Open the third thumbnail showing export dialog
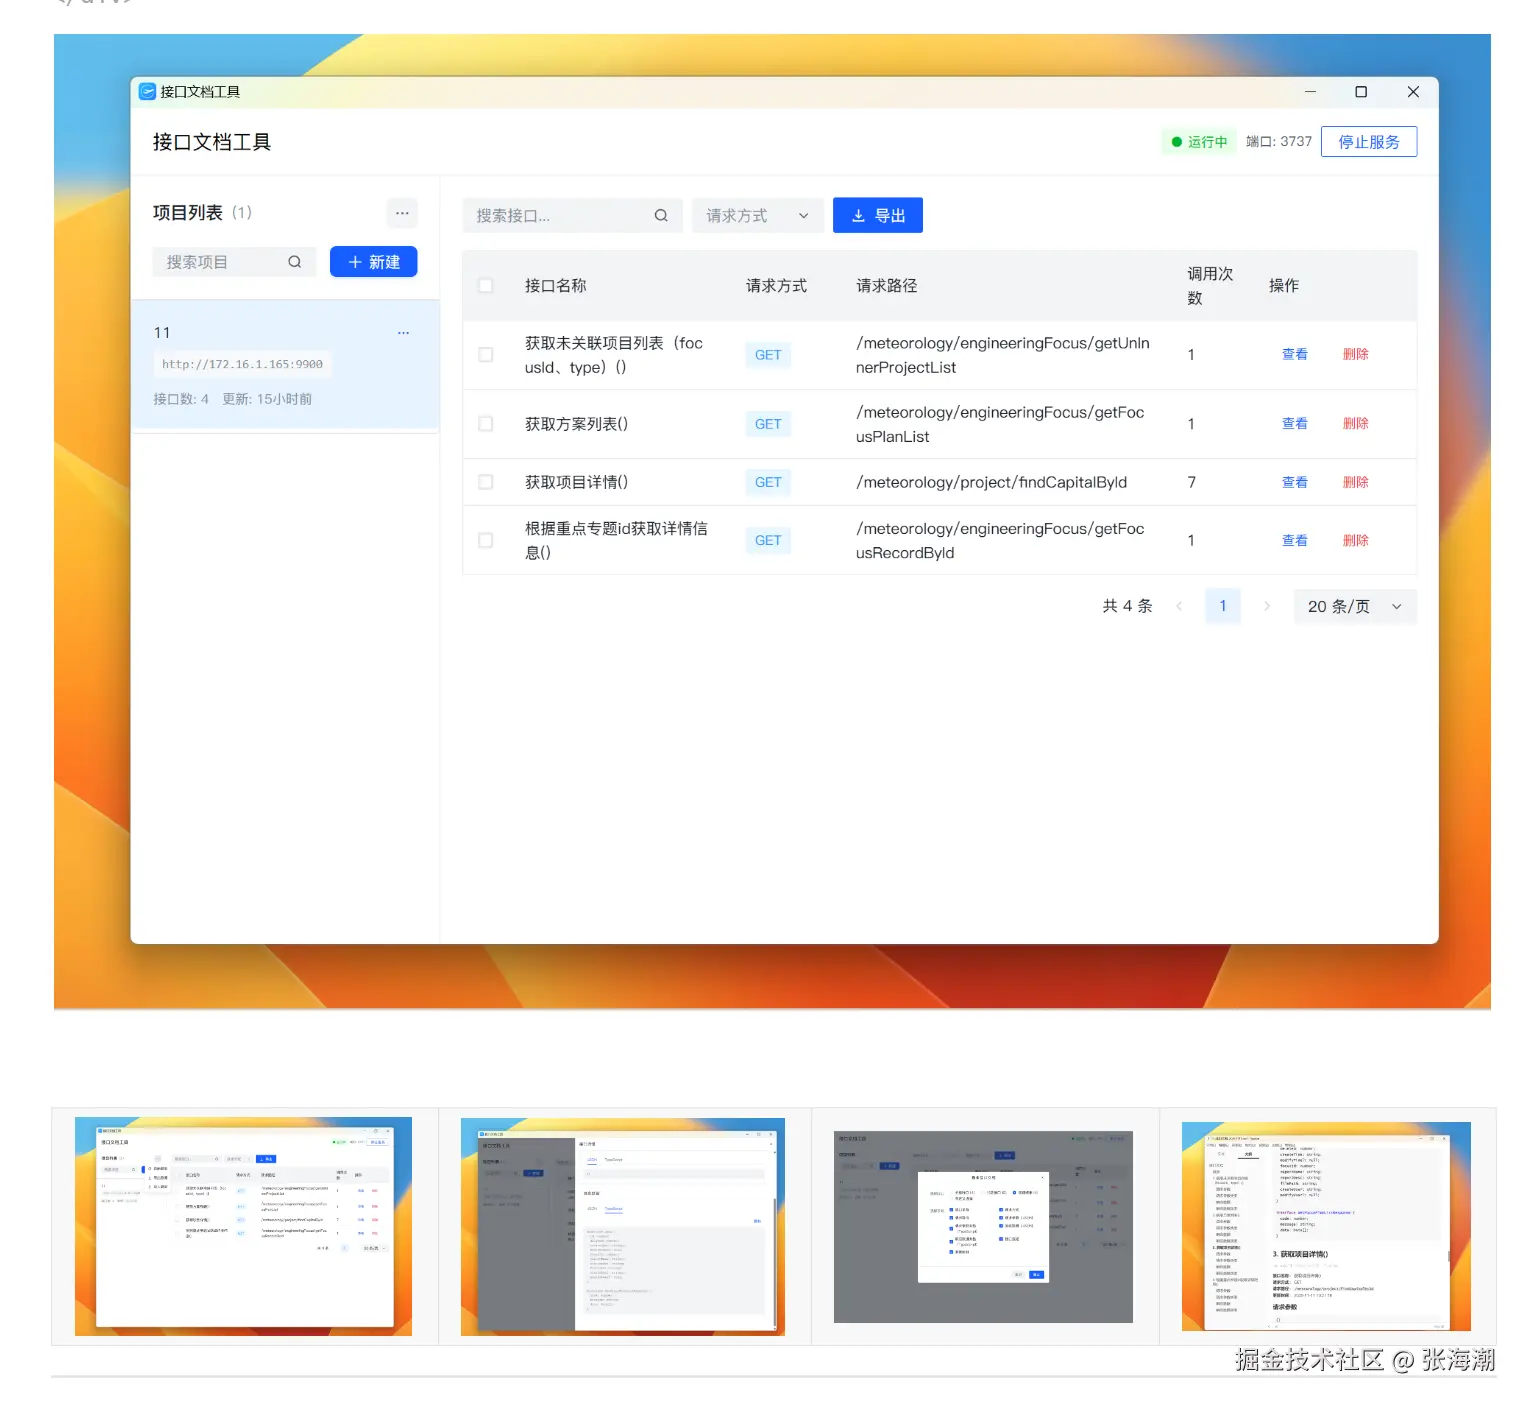1530x1408 pixels. coord(983,1227)
